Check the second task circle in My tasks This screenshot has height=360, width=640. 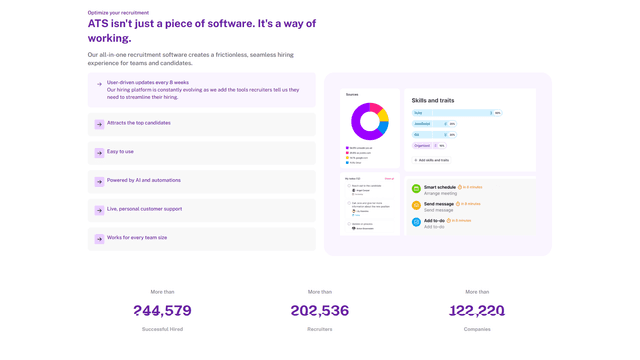pos(349,203)
